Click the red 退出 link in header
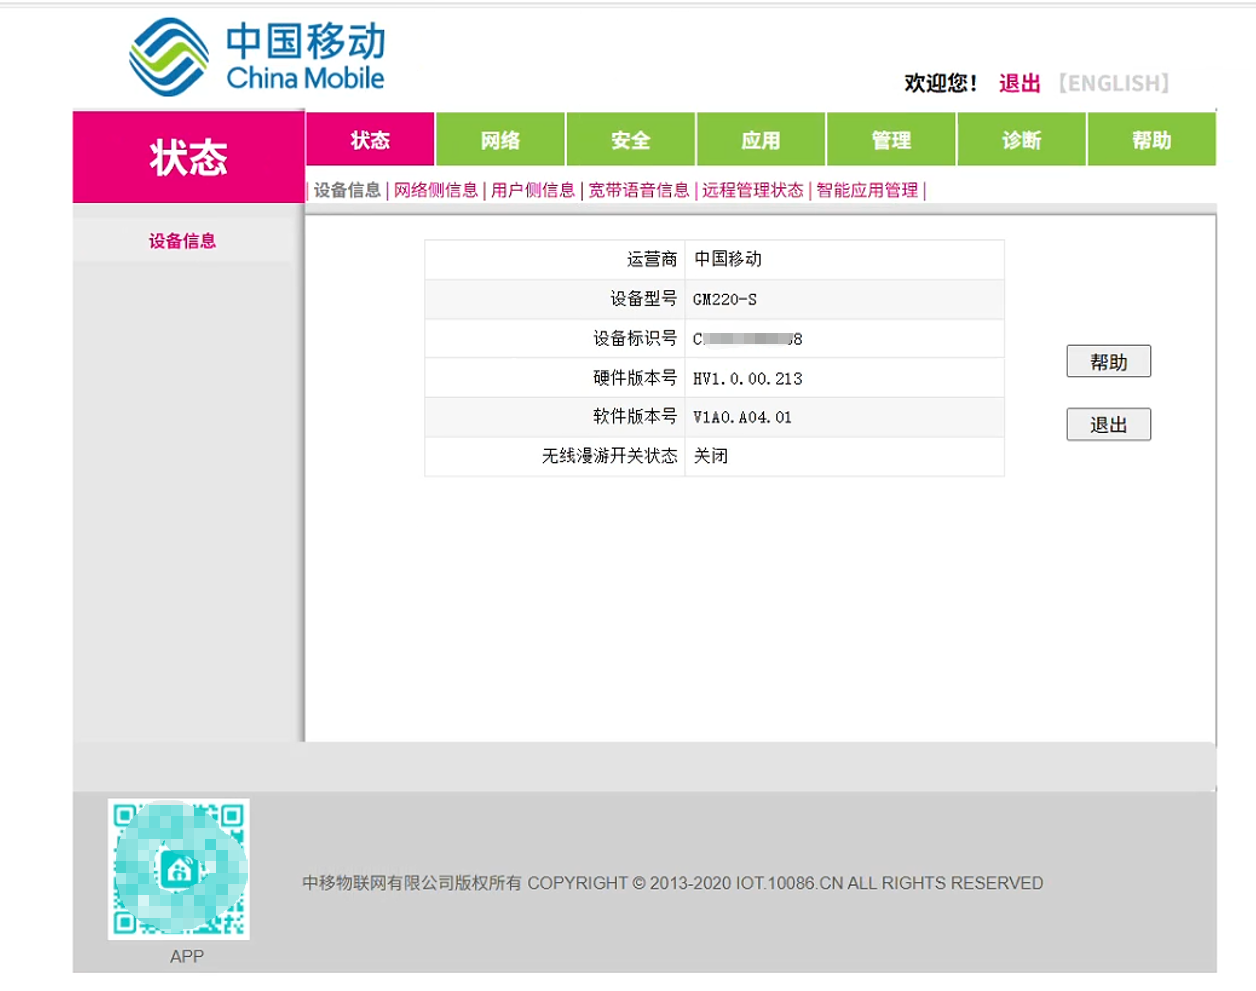 tap(1019, 83)
